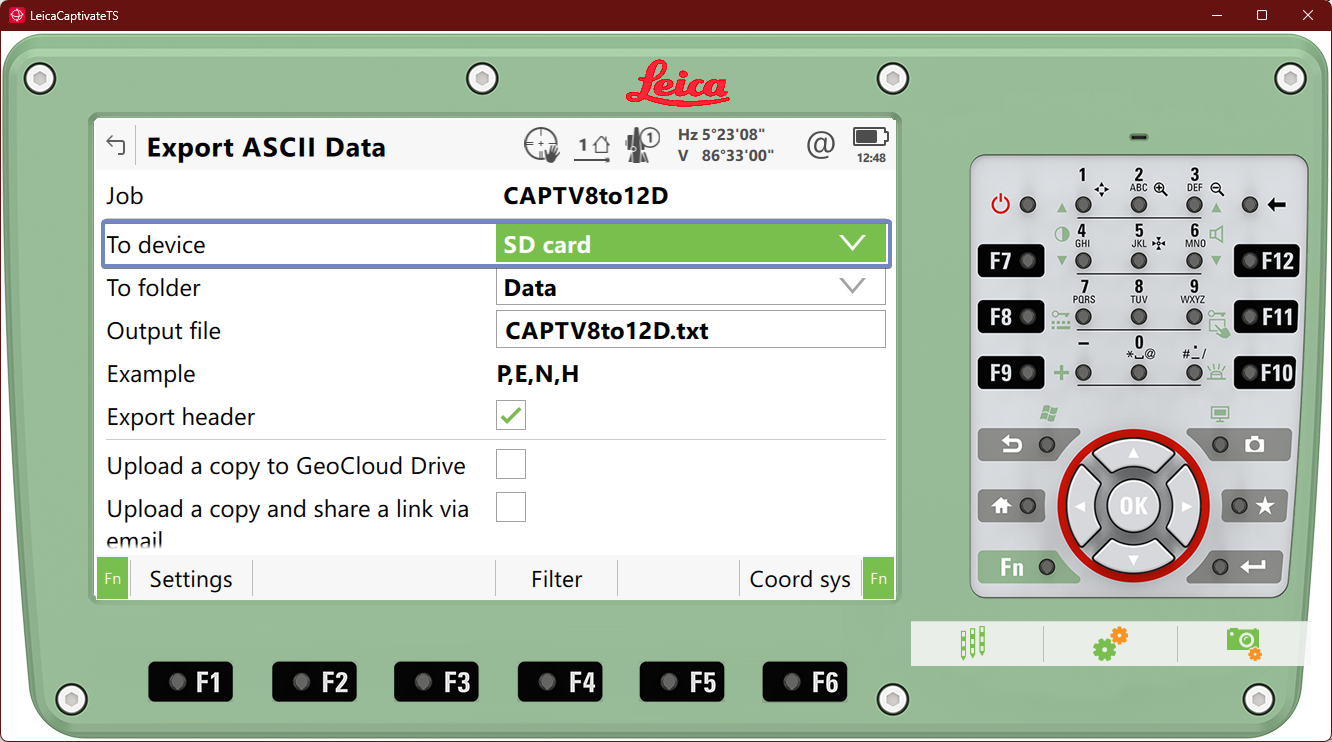Click the 0 key on the keypad
The height and width of the screenshot is (742, 1332).
coord(1139,373)
